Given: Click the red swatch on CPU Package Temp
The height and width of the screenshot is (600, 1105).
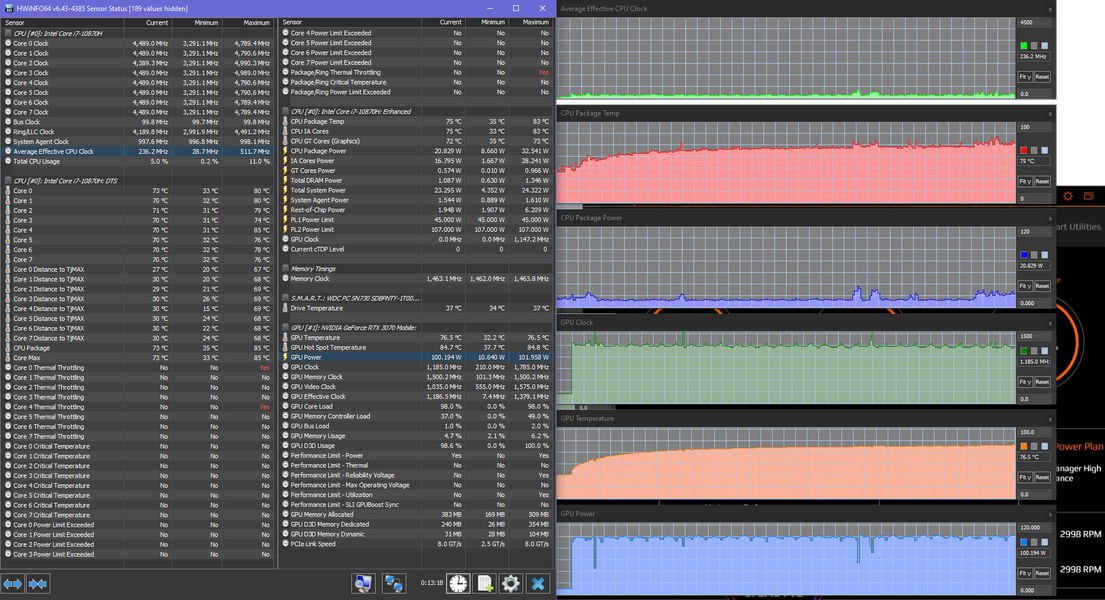Looking at the screenshot, I should click(1024, 150).
